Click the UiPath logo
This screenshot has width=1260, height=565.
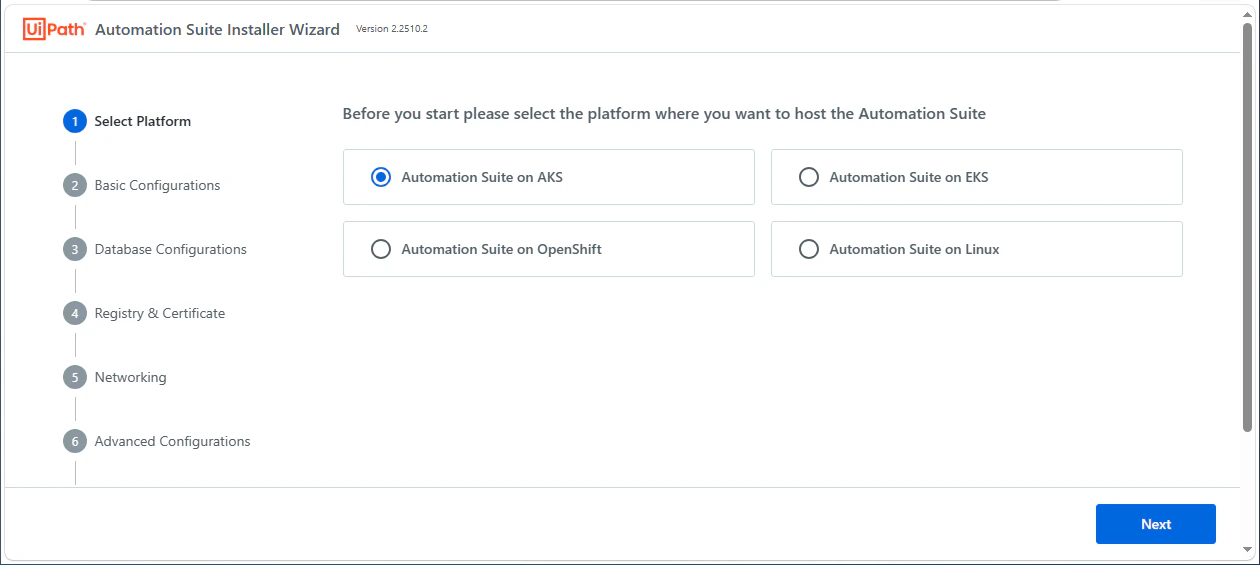tap(54, 30)
